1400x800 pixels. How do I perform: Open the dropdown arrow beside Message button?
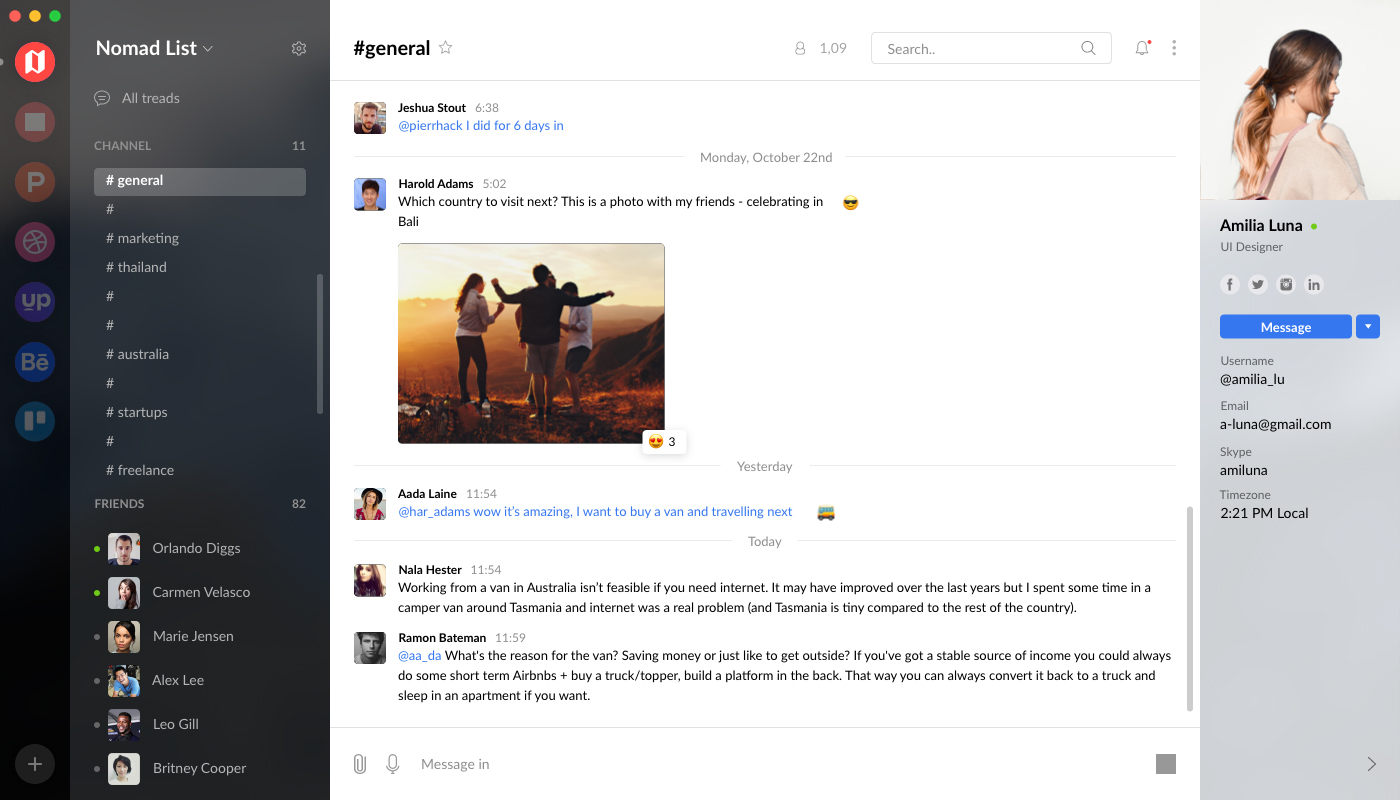[1368, 327]
